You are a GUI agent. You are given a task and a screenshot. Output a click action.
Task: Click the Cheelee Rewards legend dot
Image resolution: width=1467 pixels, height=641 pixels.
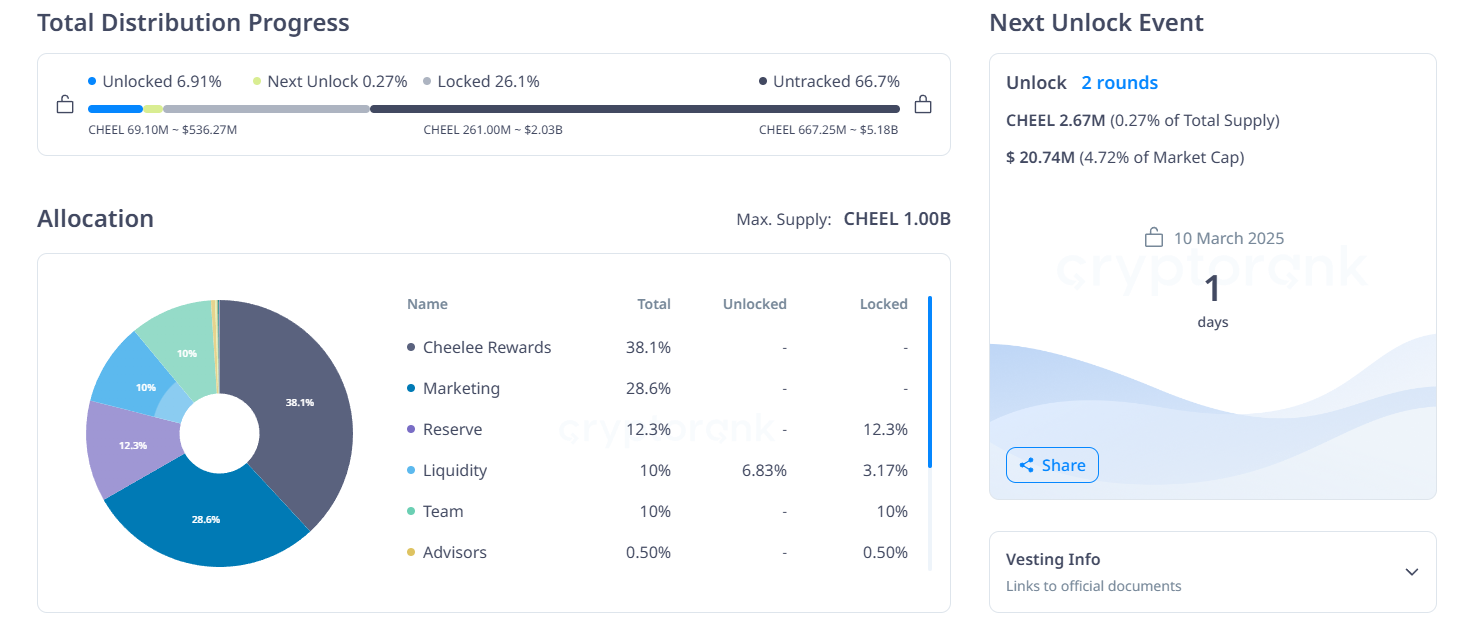[411, 347]
